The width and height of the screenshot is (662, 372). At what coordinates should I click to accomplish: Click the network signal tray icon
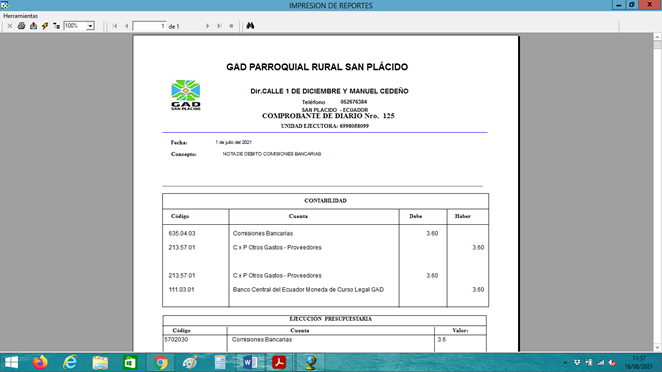pyautogui.click(x=600, y=363)
